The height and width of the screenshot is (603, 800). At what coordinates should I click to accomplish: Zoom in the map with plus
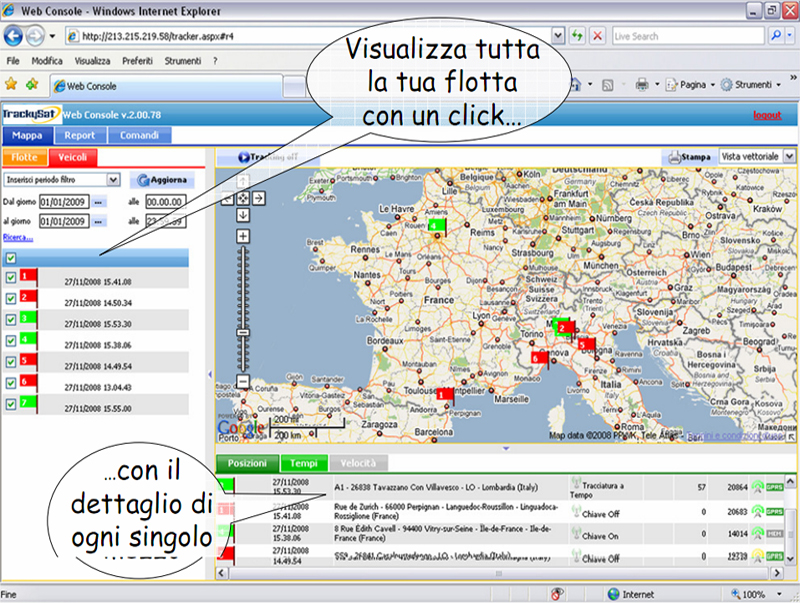243,236
